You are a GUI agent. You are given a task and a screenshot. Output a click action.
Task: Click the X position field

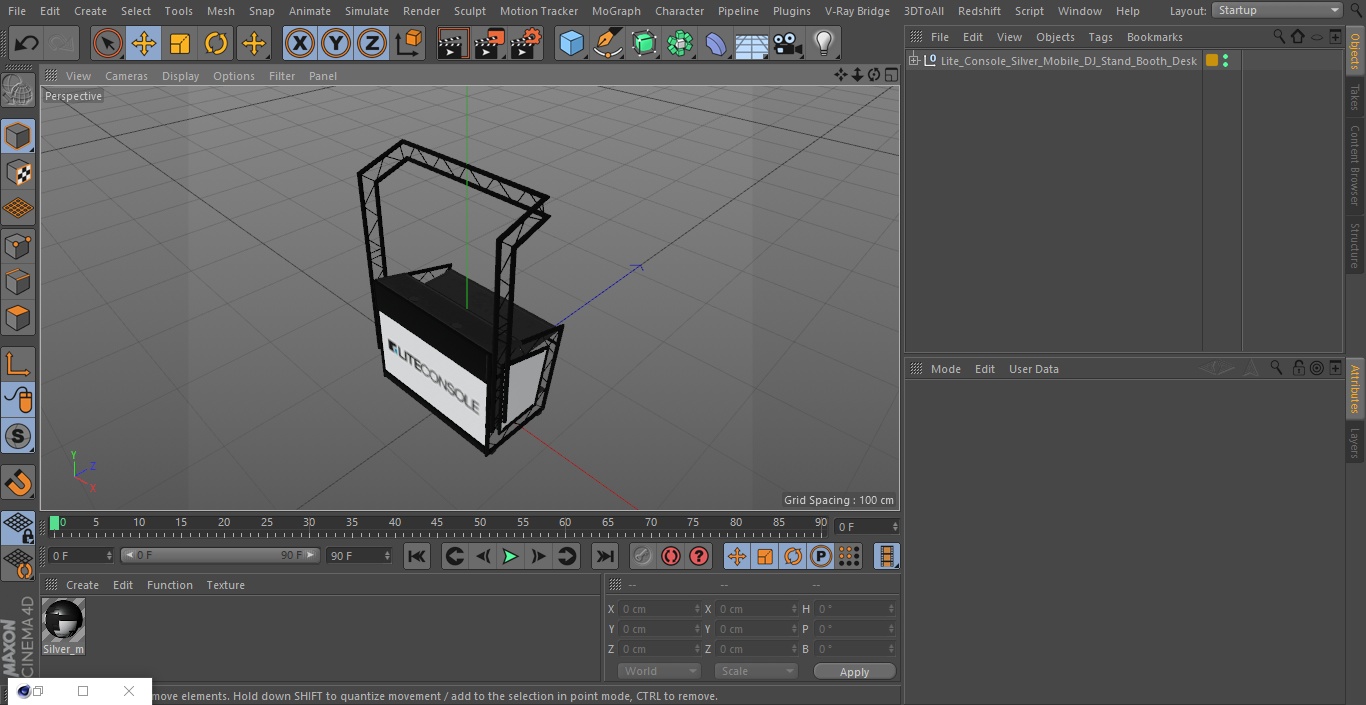(659, 609)
